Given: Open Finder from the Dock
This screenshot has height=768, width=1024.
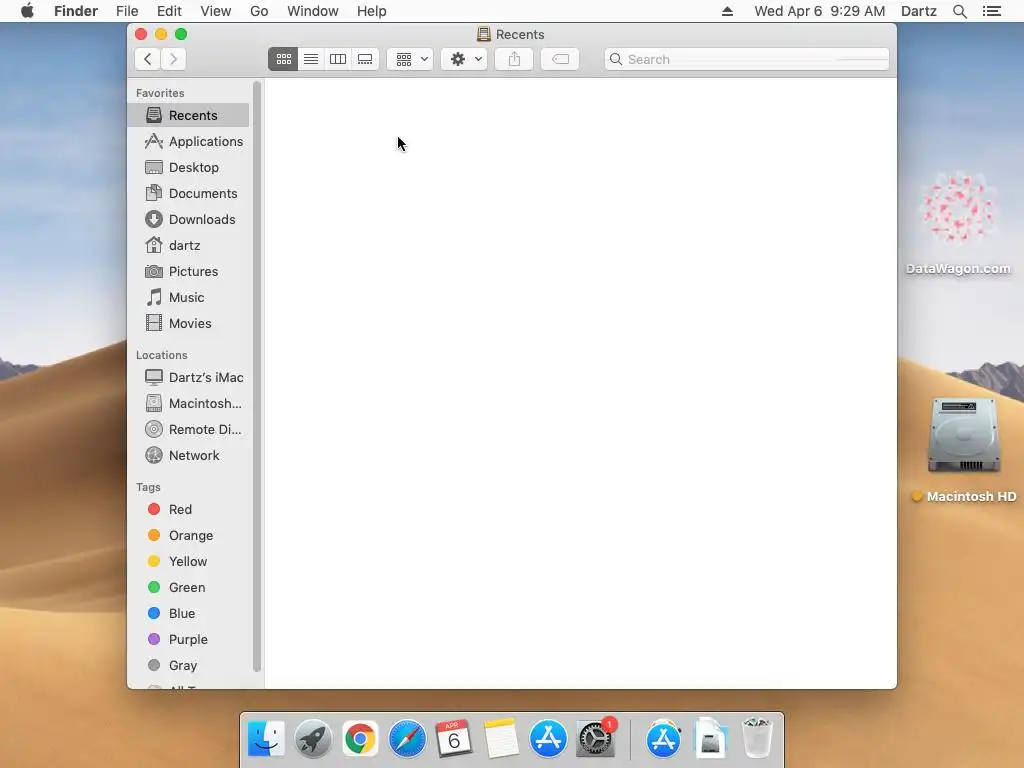Looking at the screenshot, I should (x=266, y=739).
